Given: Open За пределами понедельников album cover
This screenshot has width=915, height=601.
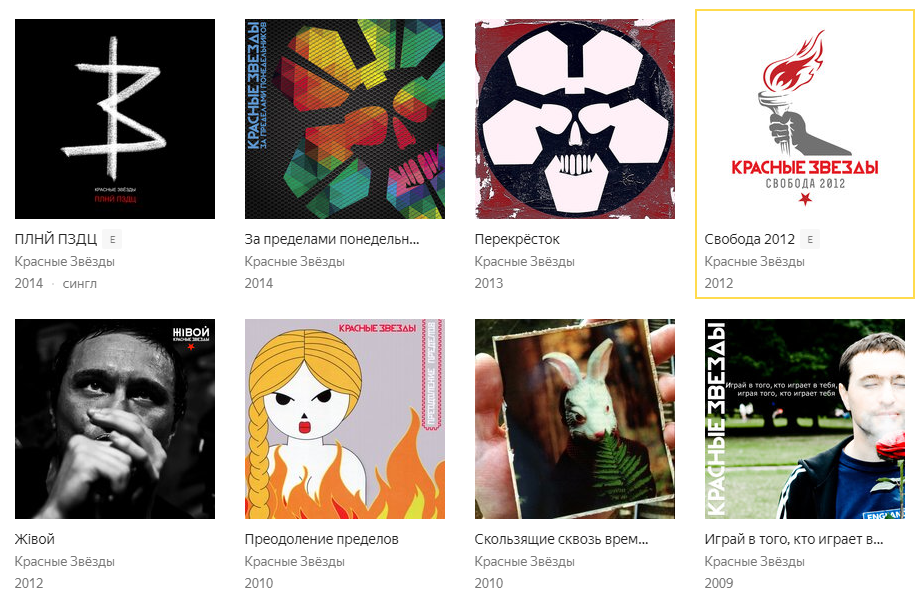Looking at the screenshot, I should click(345, 119).
